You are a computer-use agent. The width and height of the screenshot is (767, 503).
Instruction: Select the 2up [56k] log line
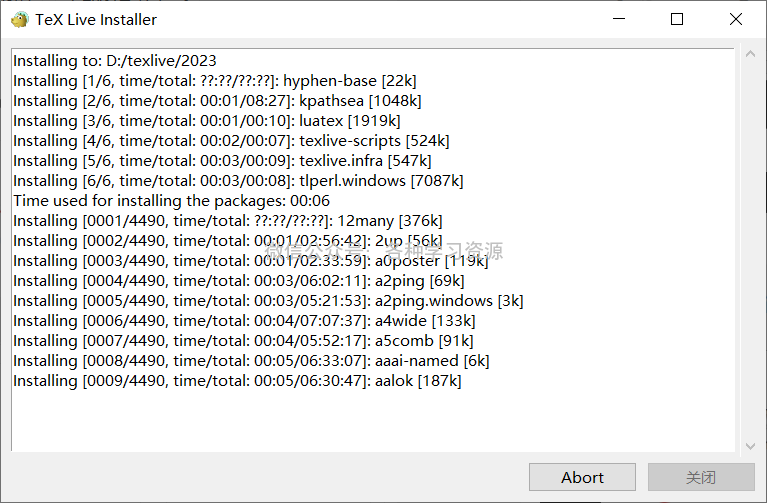[228, 241]
